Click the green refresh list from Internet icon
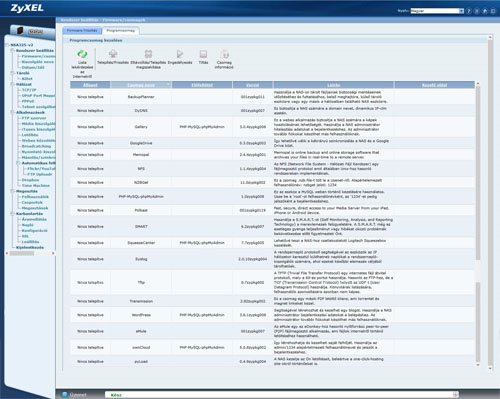 [x=82, y=54]
